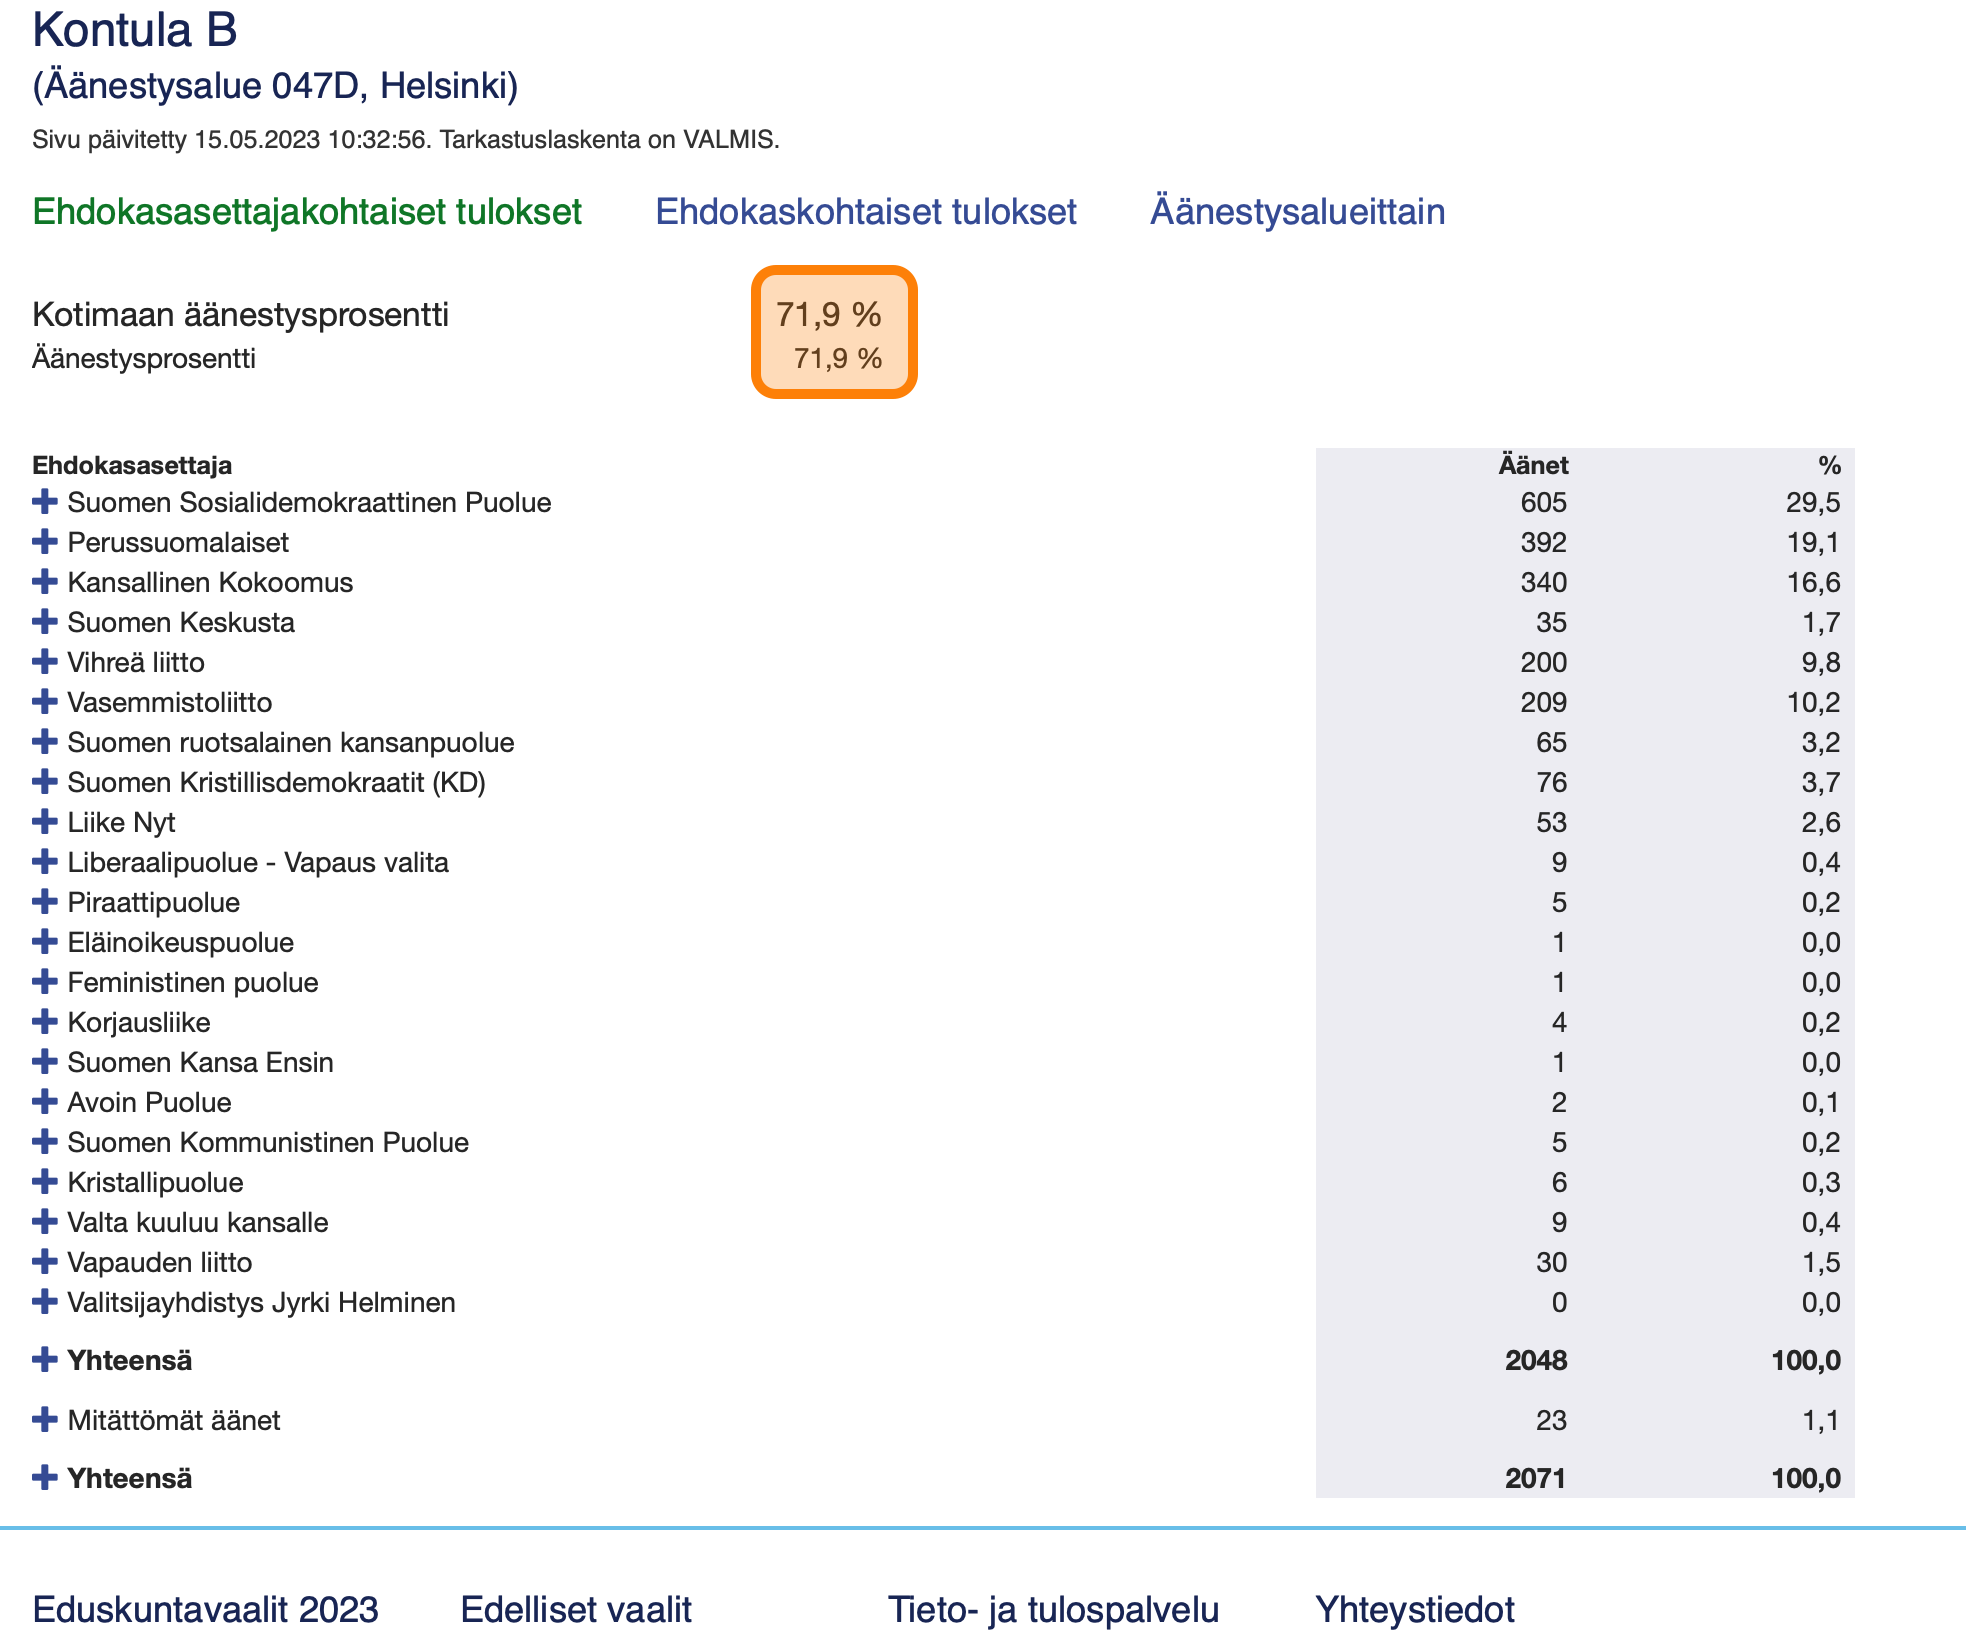Expand Piraattipuolue using the plus icon
Image resolution: width=1966 pixels, height=1636 pixels.
[44, 901]
